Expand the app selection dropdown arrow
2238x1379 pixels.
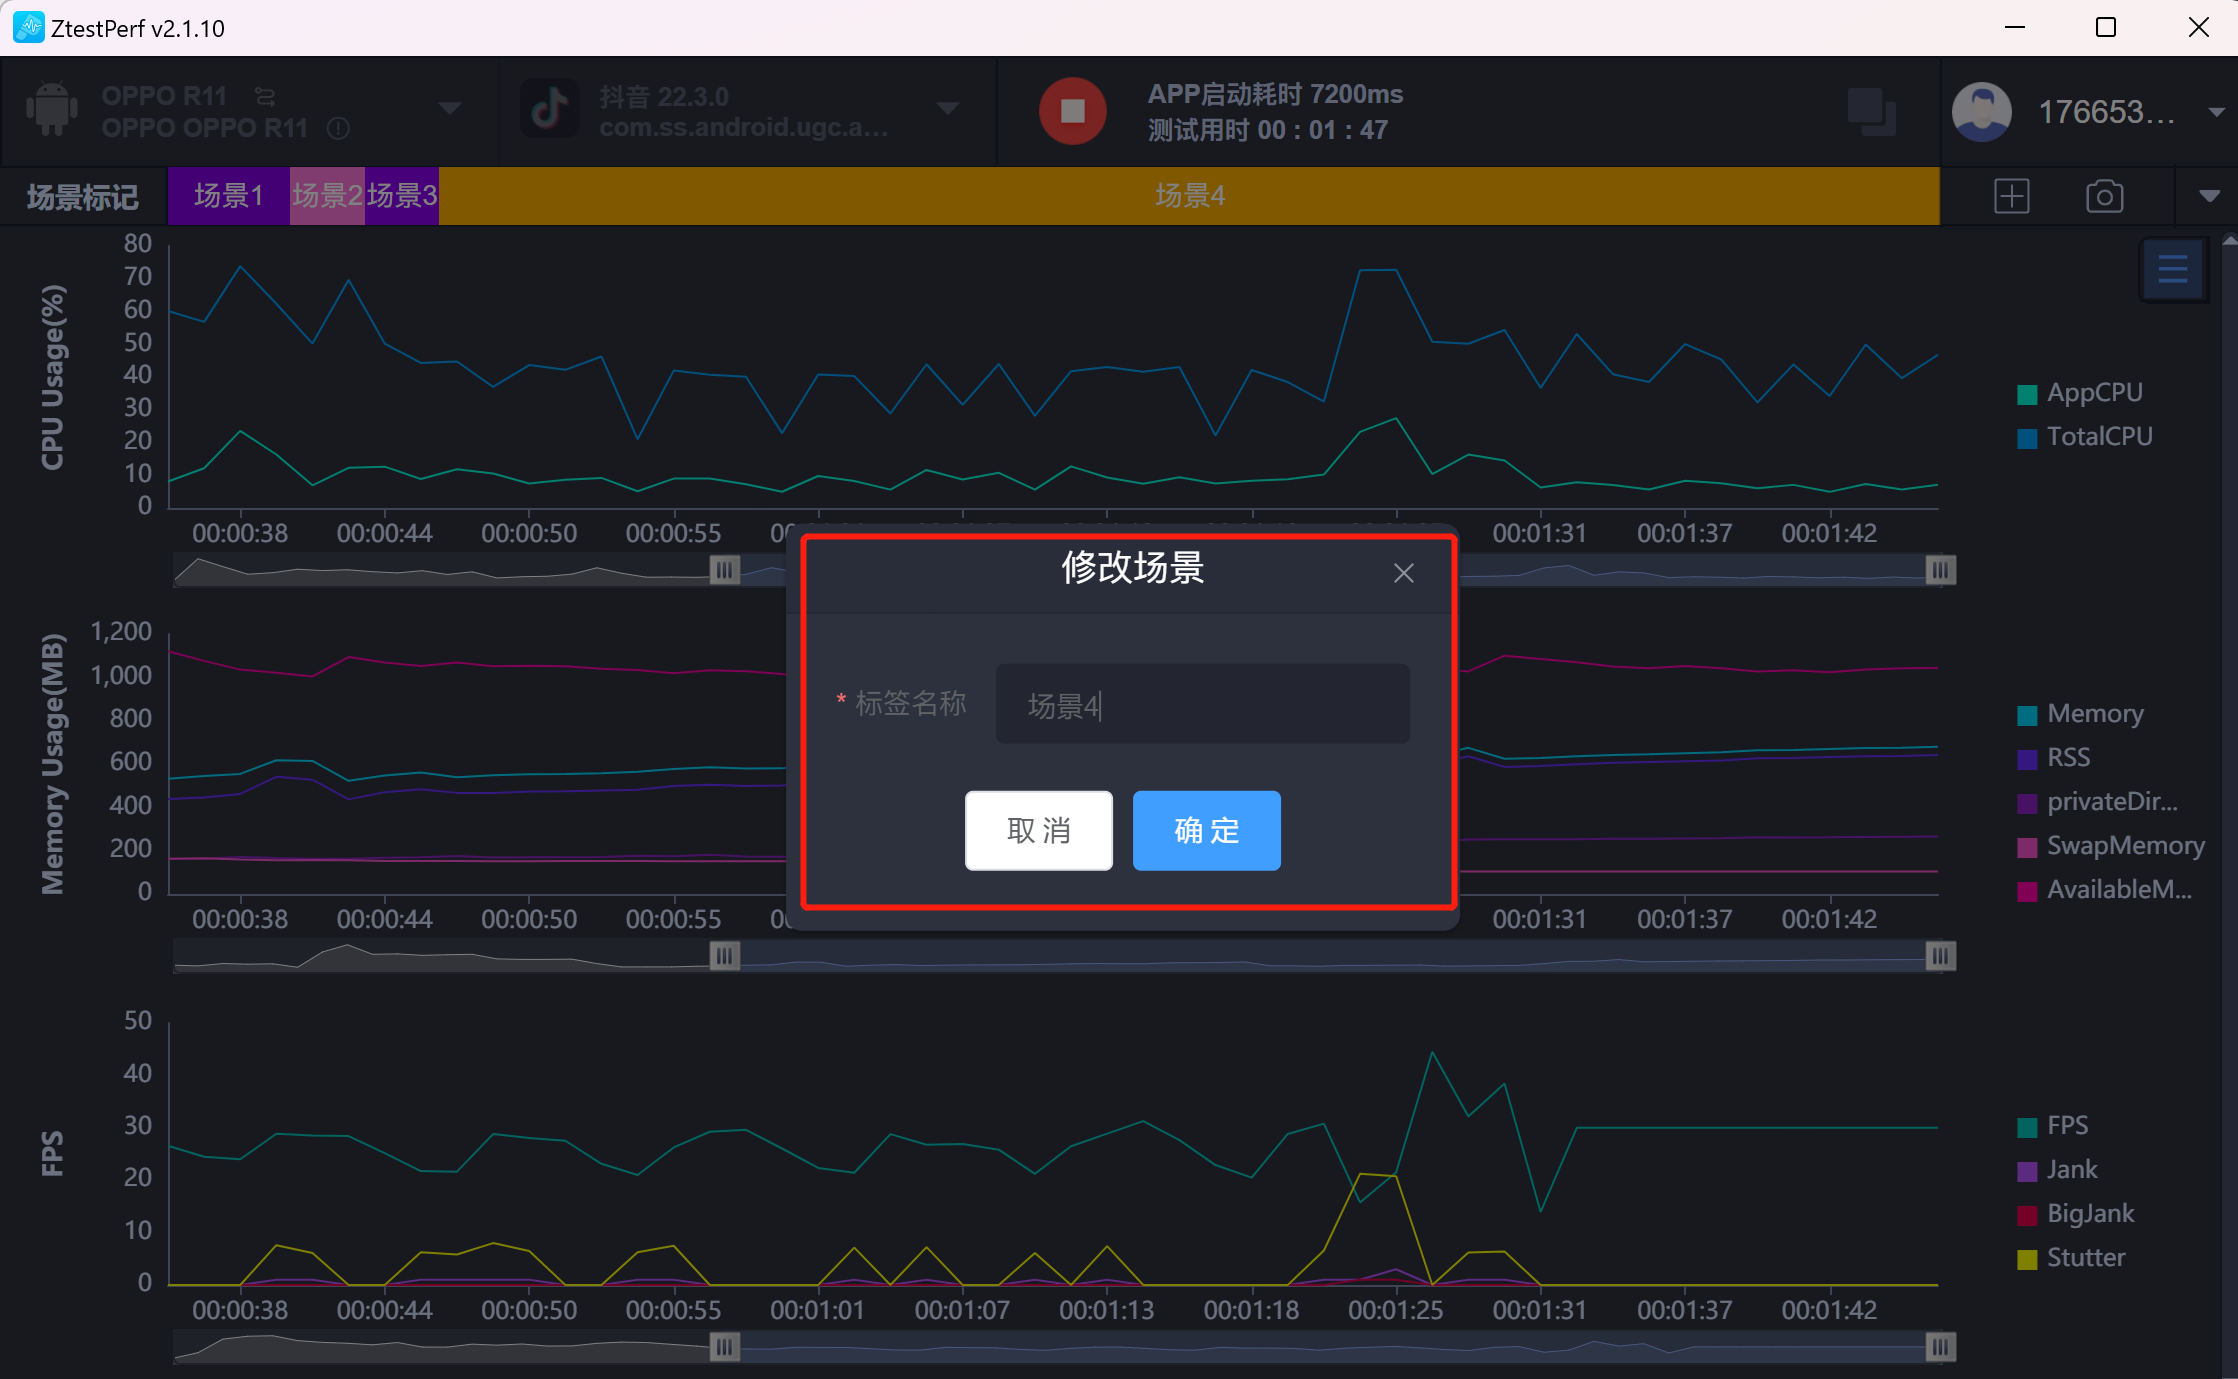(947, 109)
